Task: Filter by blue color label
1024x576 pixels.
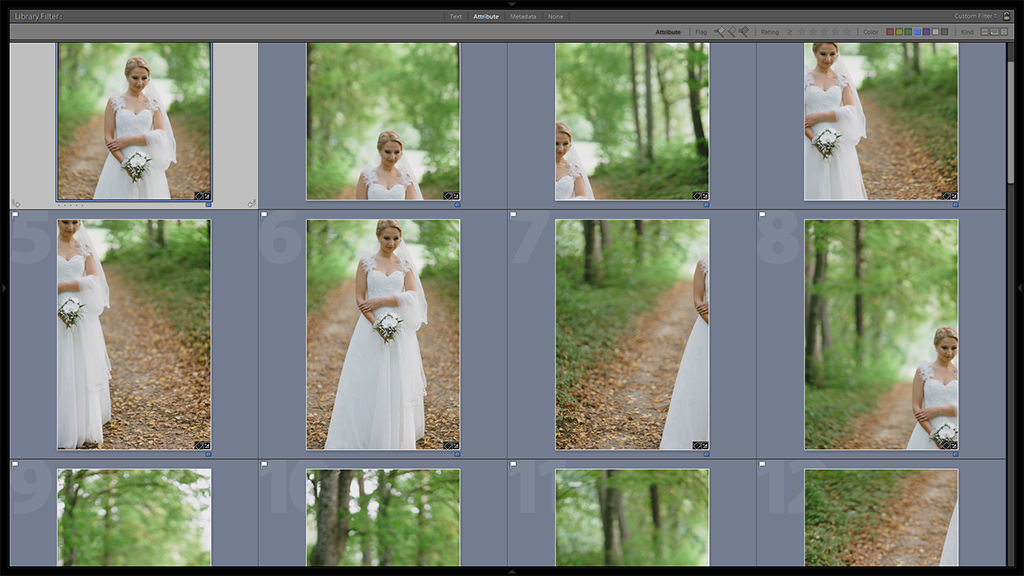Action: tap(917, 31)
